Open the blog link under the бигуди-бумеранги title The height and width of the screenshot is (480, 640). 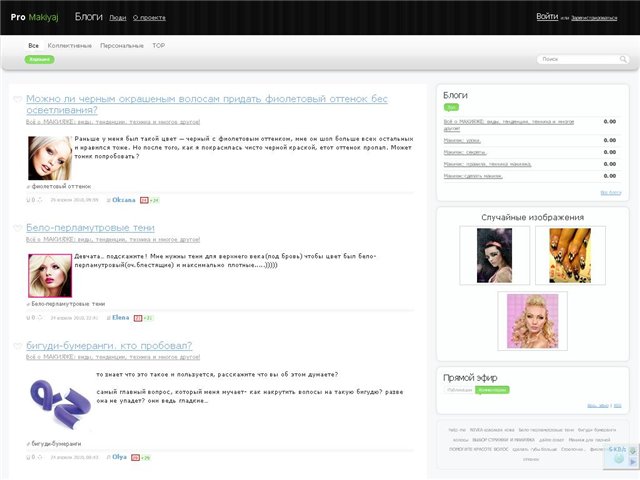click(x=113, y=357)
